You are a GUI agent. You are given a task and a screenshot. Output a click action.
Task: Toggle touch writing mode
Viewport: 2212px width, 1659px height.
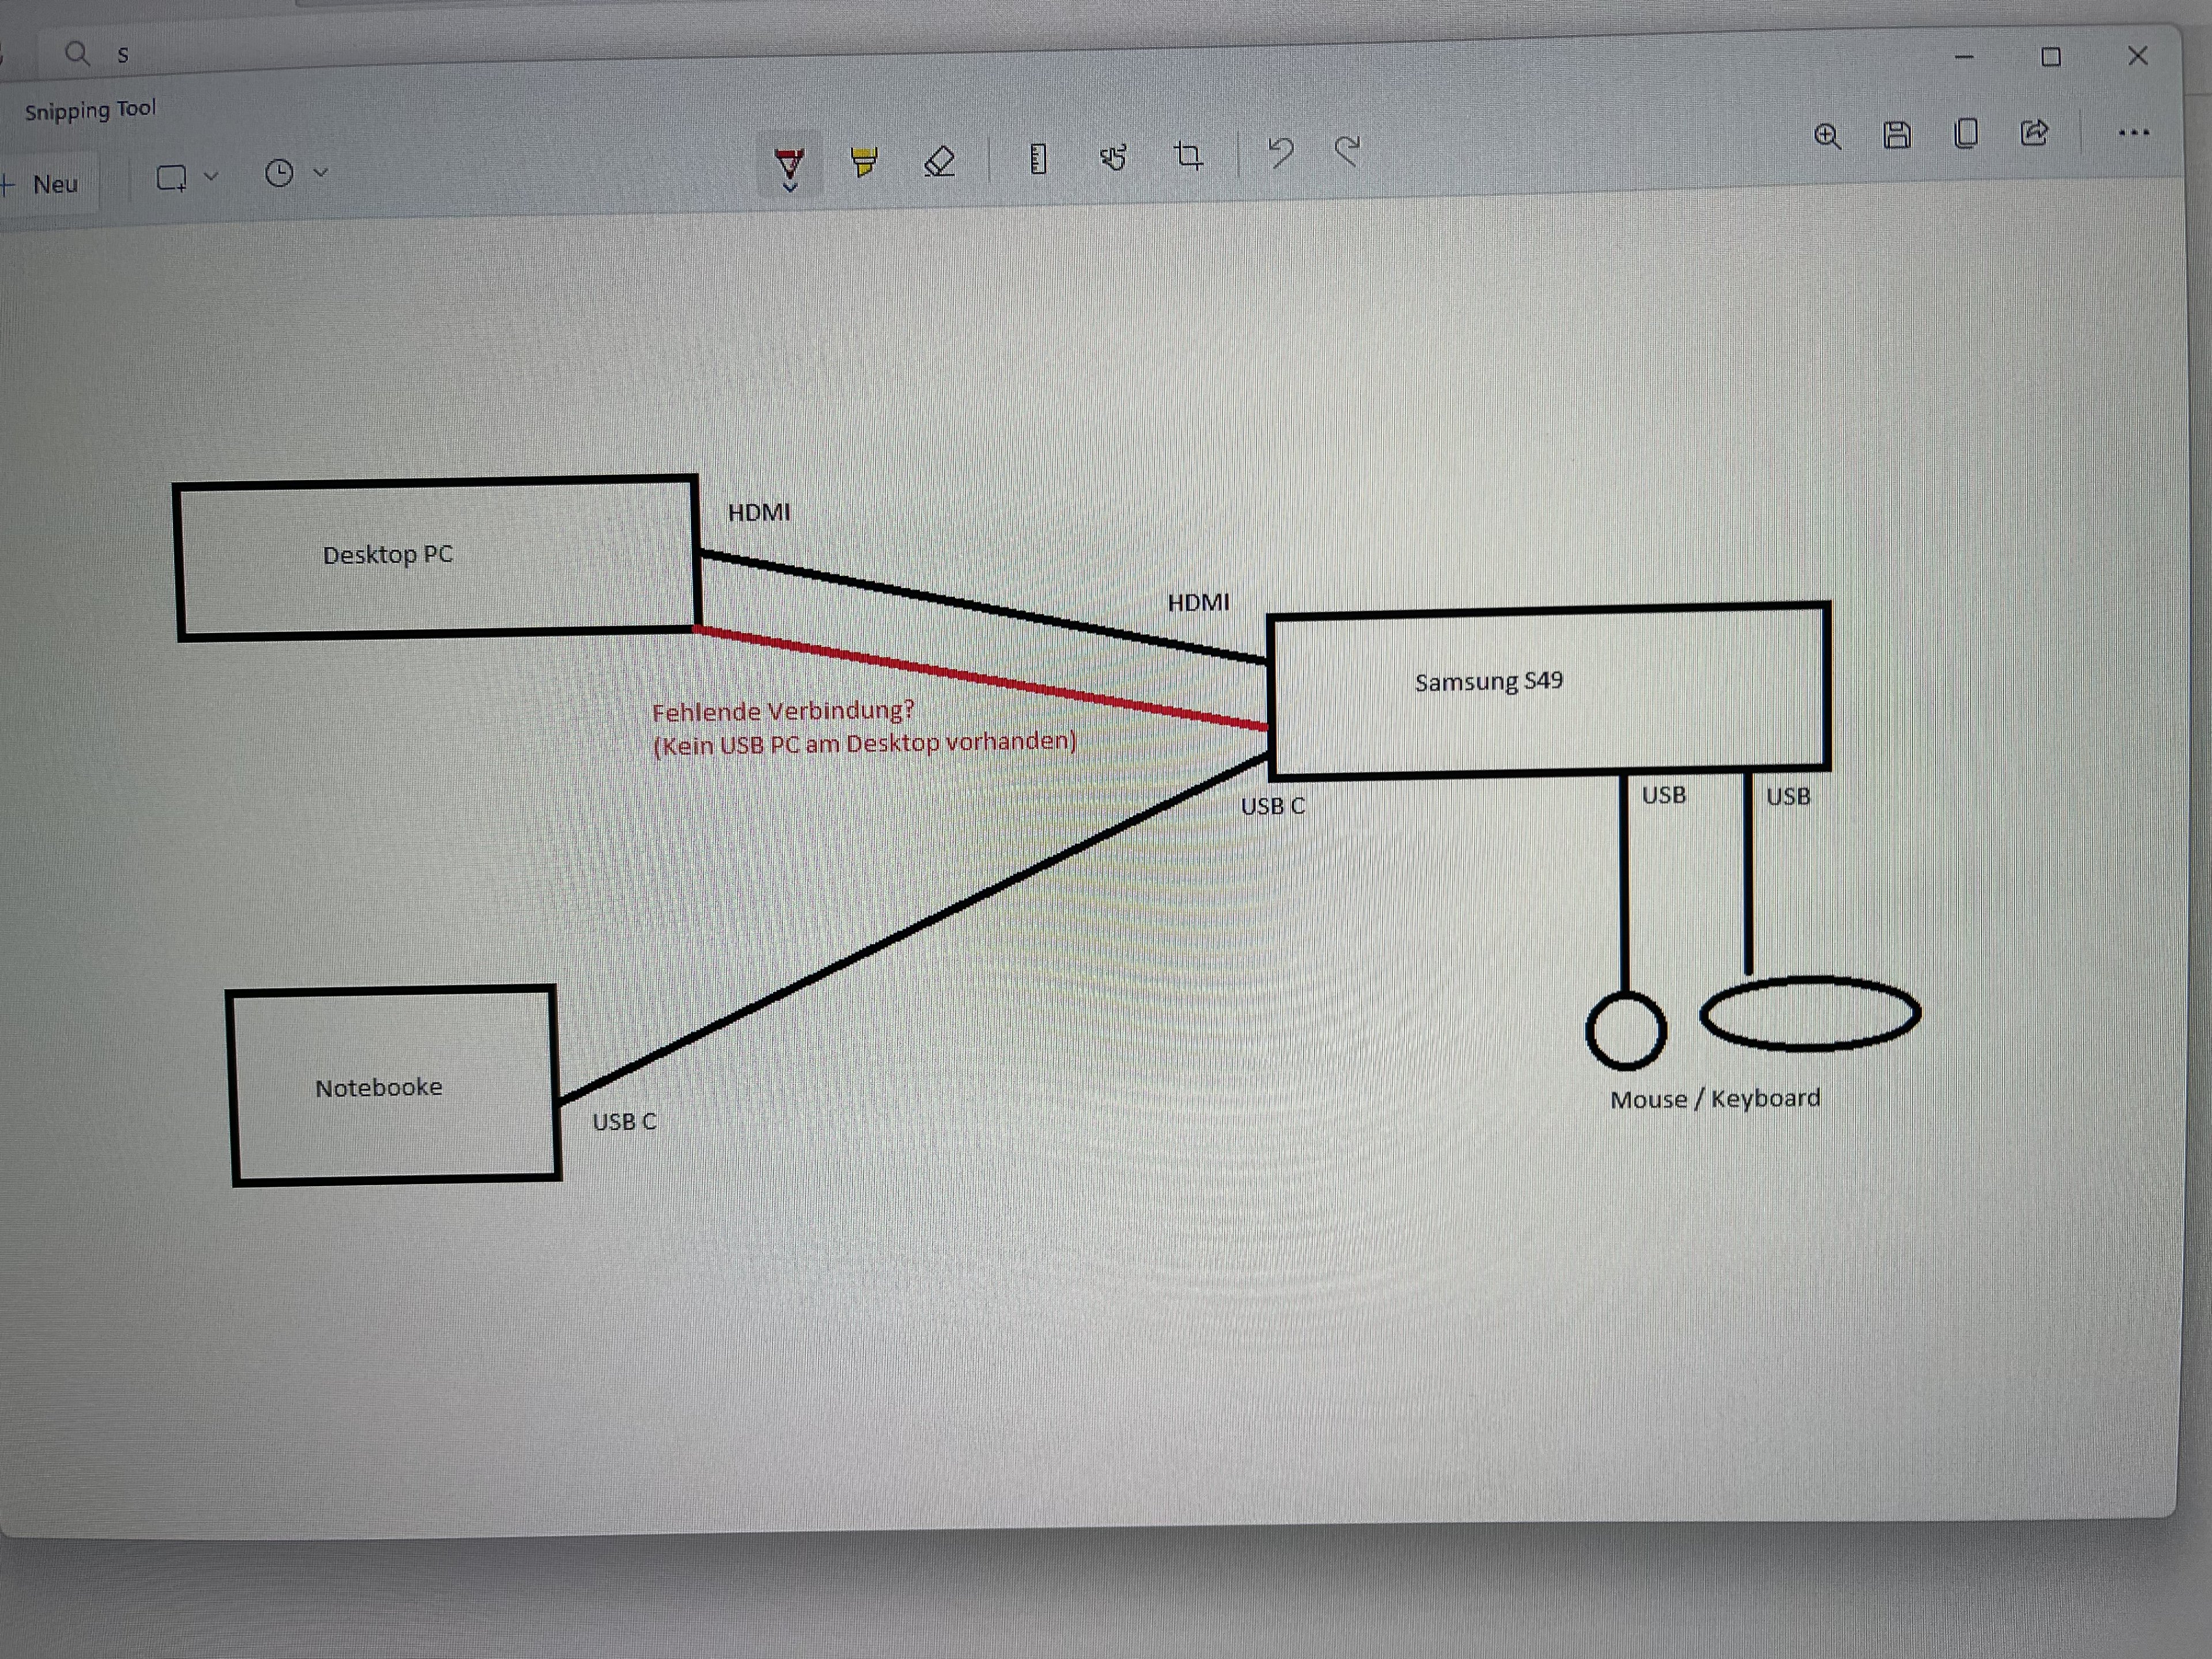pos(1113,157)
